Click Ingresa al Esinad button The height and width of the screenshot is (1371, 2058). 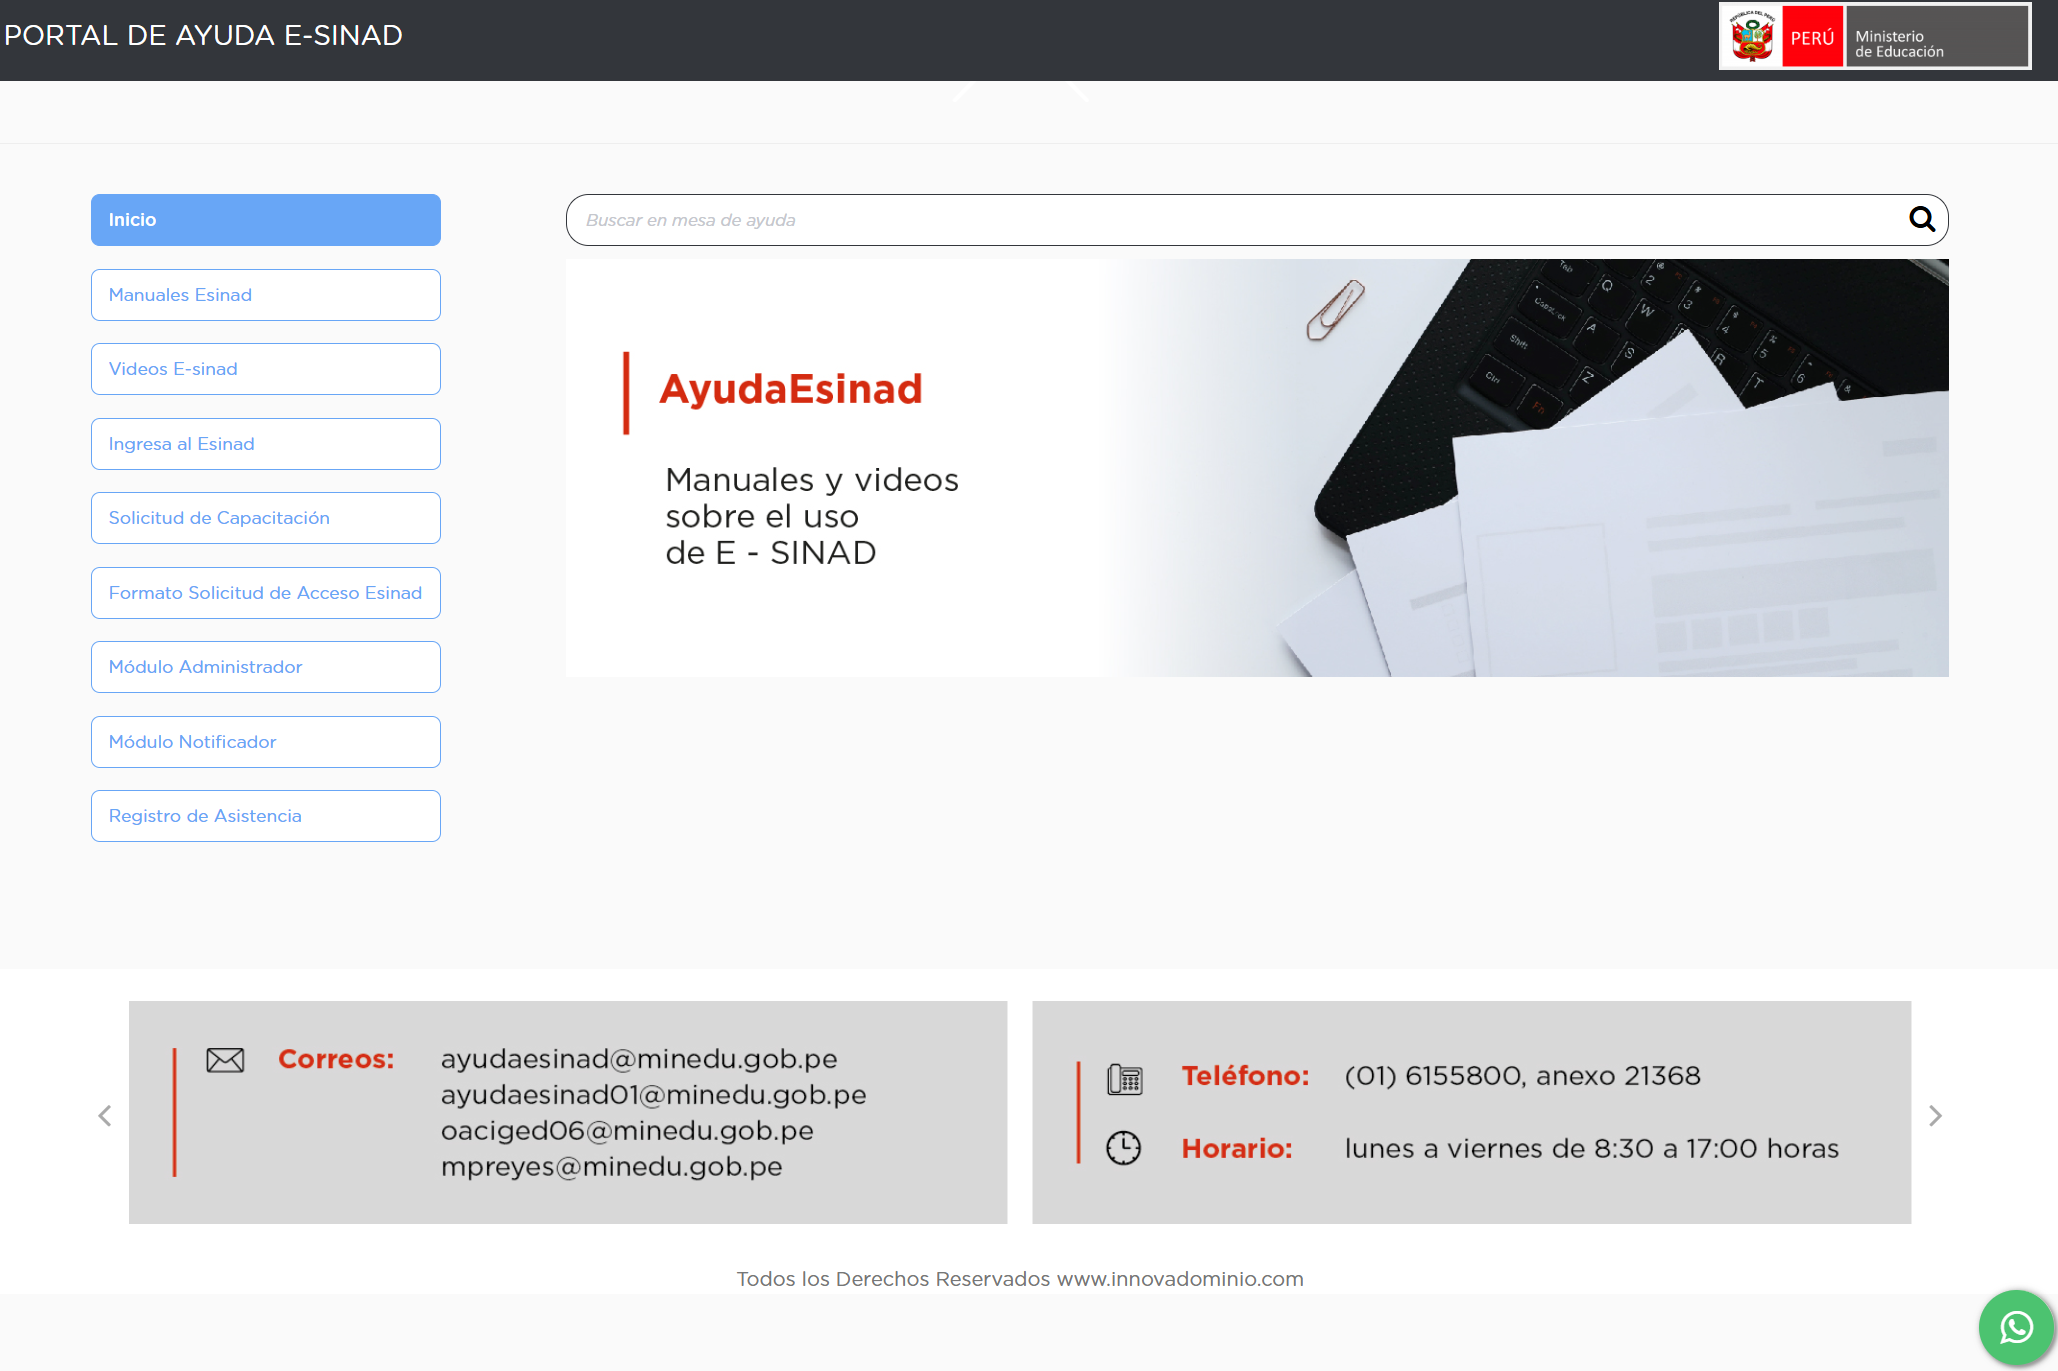265,443
